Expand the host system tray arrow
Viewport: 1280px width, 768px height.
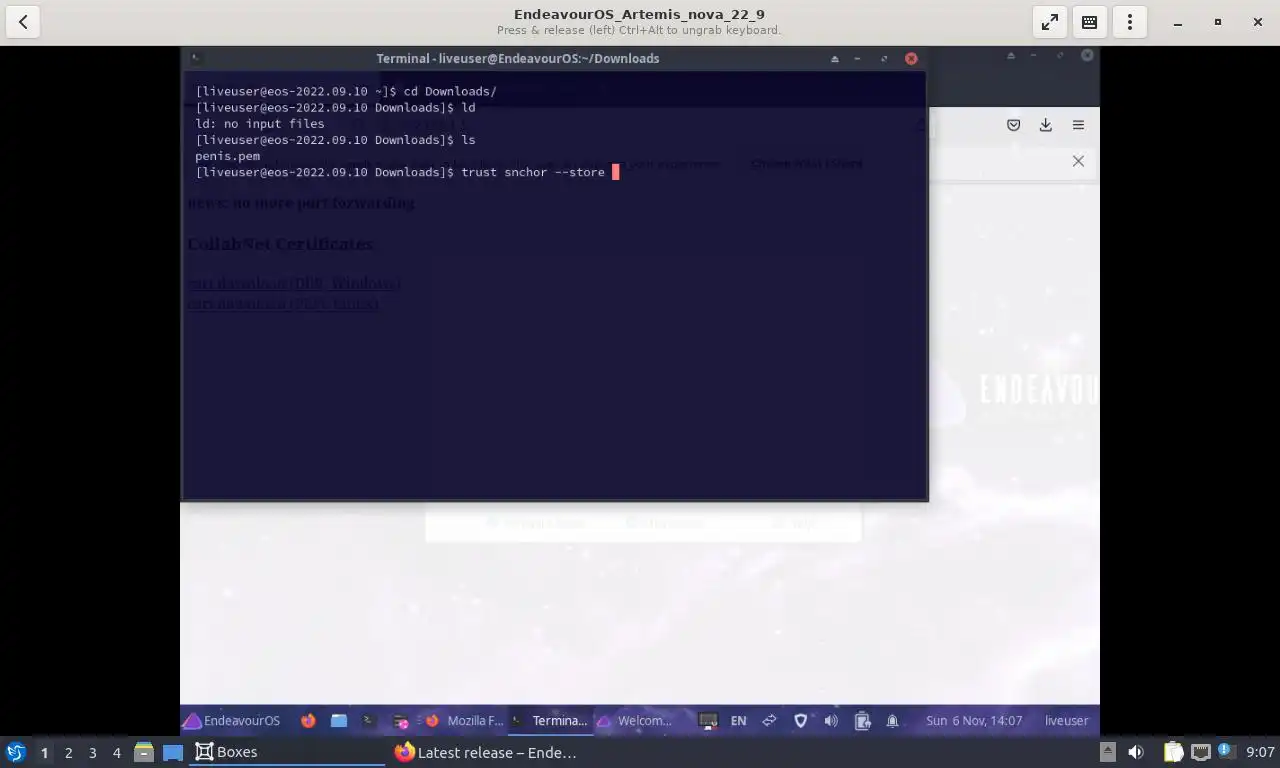coord(1107,752)
